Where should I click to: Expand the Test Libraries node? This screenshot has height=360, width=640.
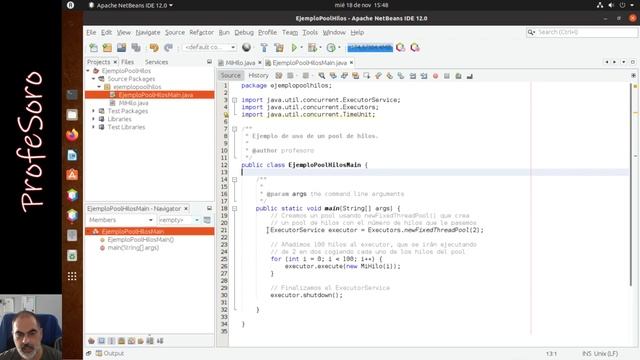(94, 127)
